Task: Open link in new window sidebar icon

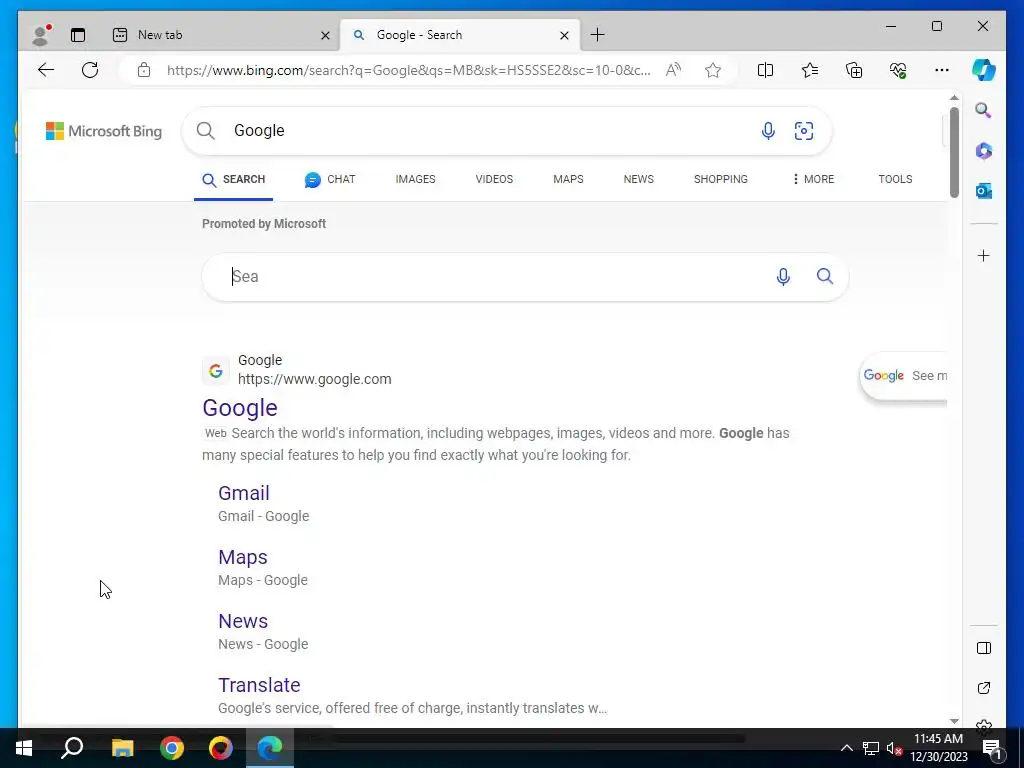Action: (984, 688)
